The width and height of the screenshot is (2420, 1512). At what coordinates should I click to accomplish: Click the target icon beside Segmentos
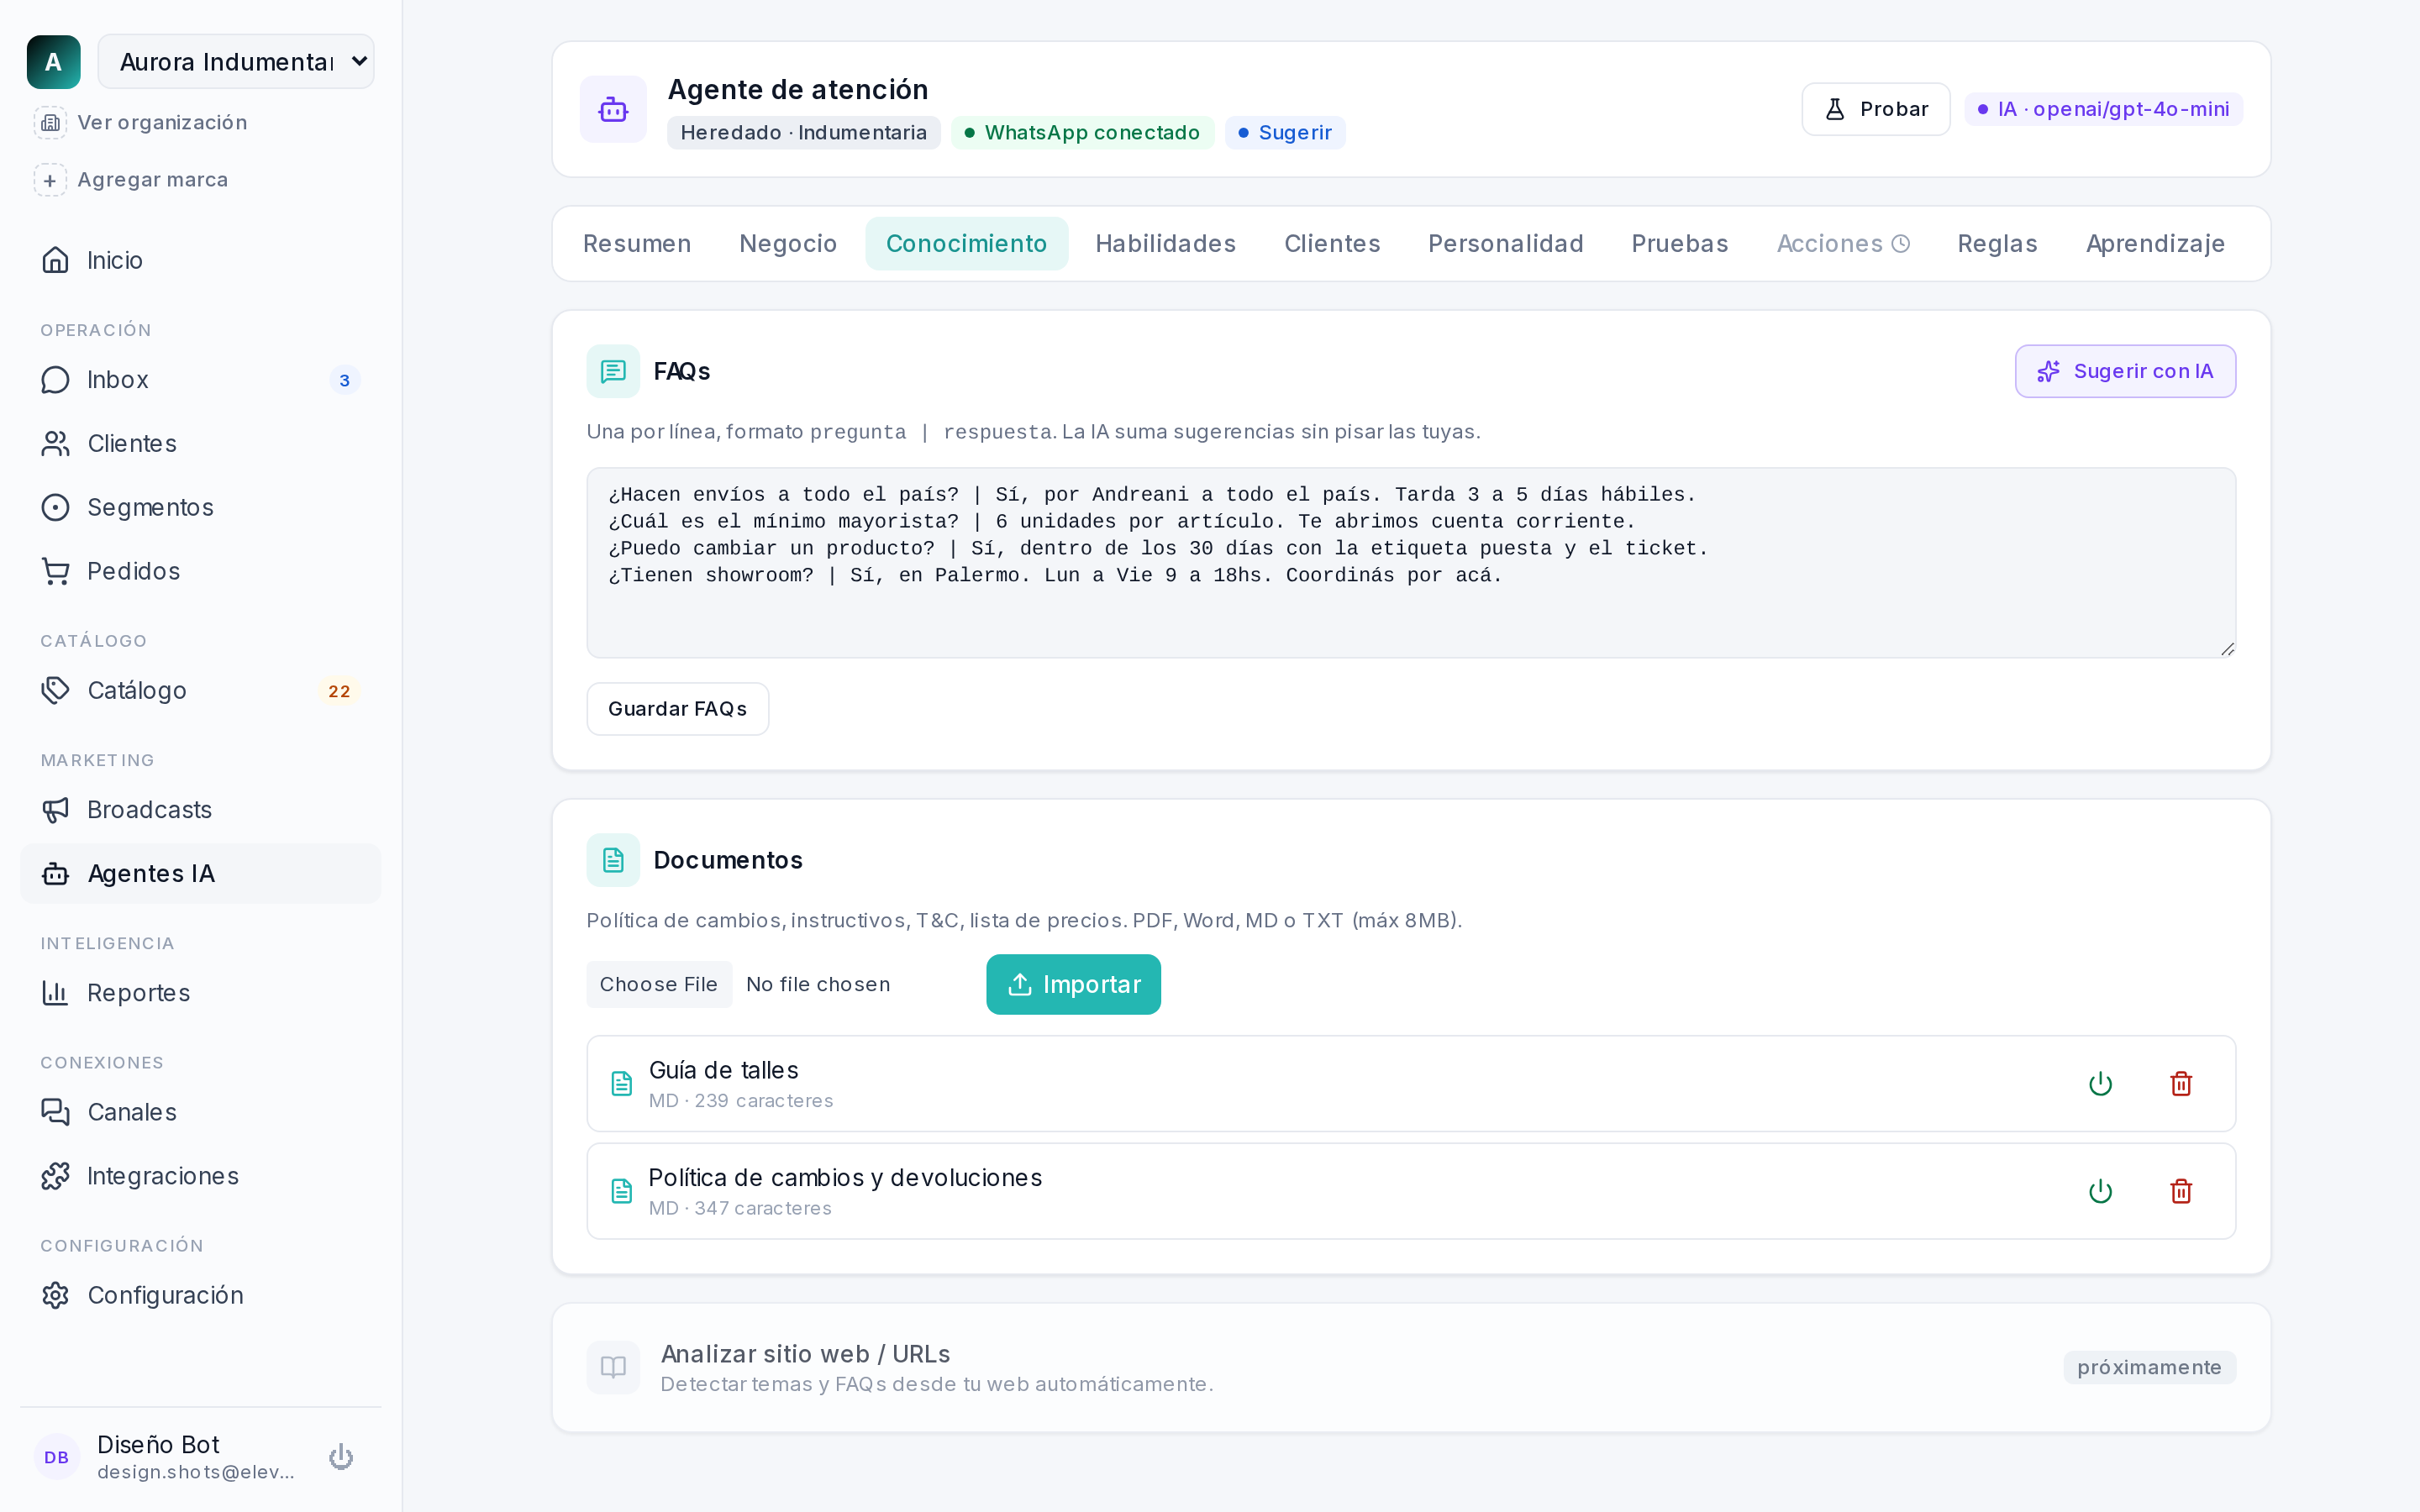point(56,507)
